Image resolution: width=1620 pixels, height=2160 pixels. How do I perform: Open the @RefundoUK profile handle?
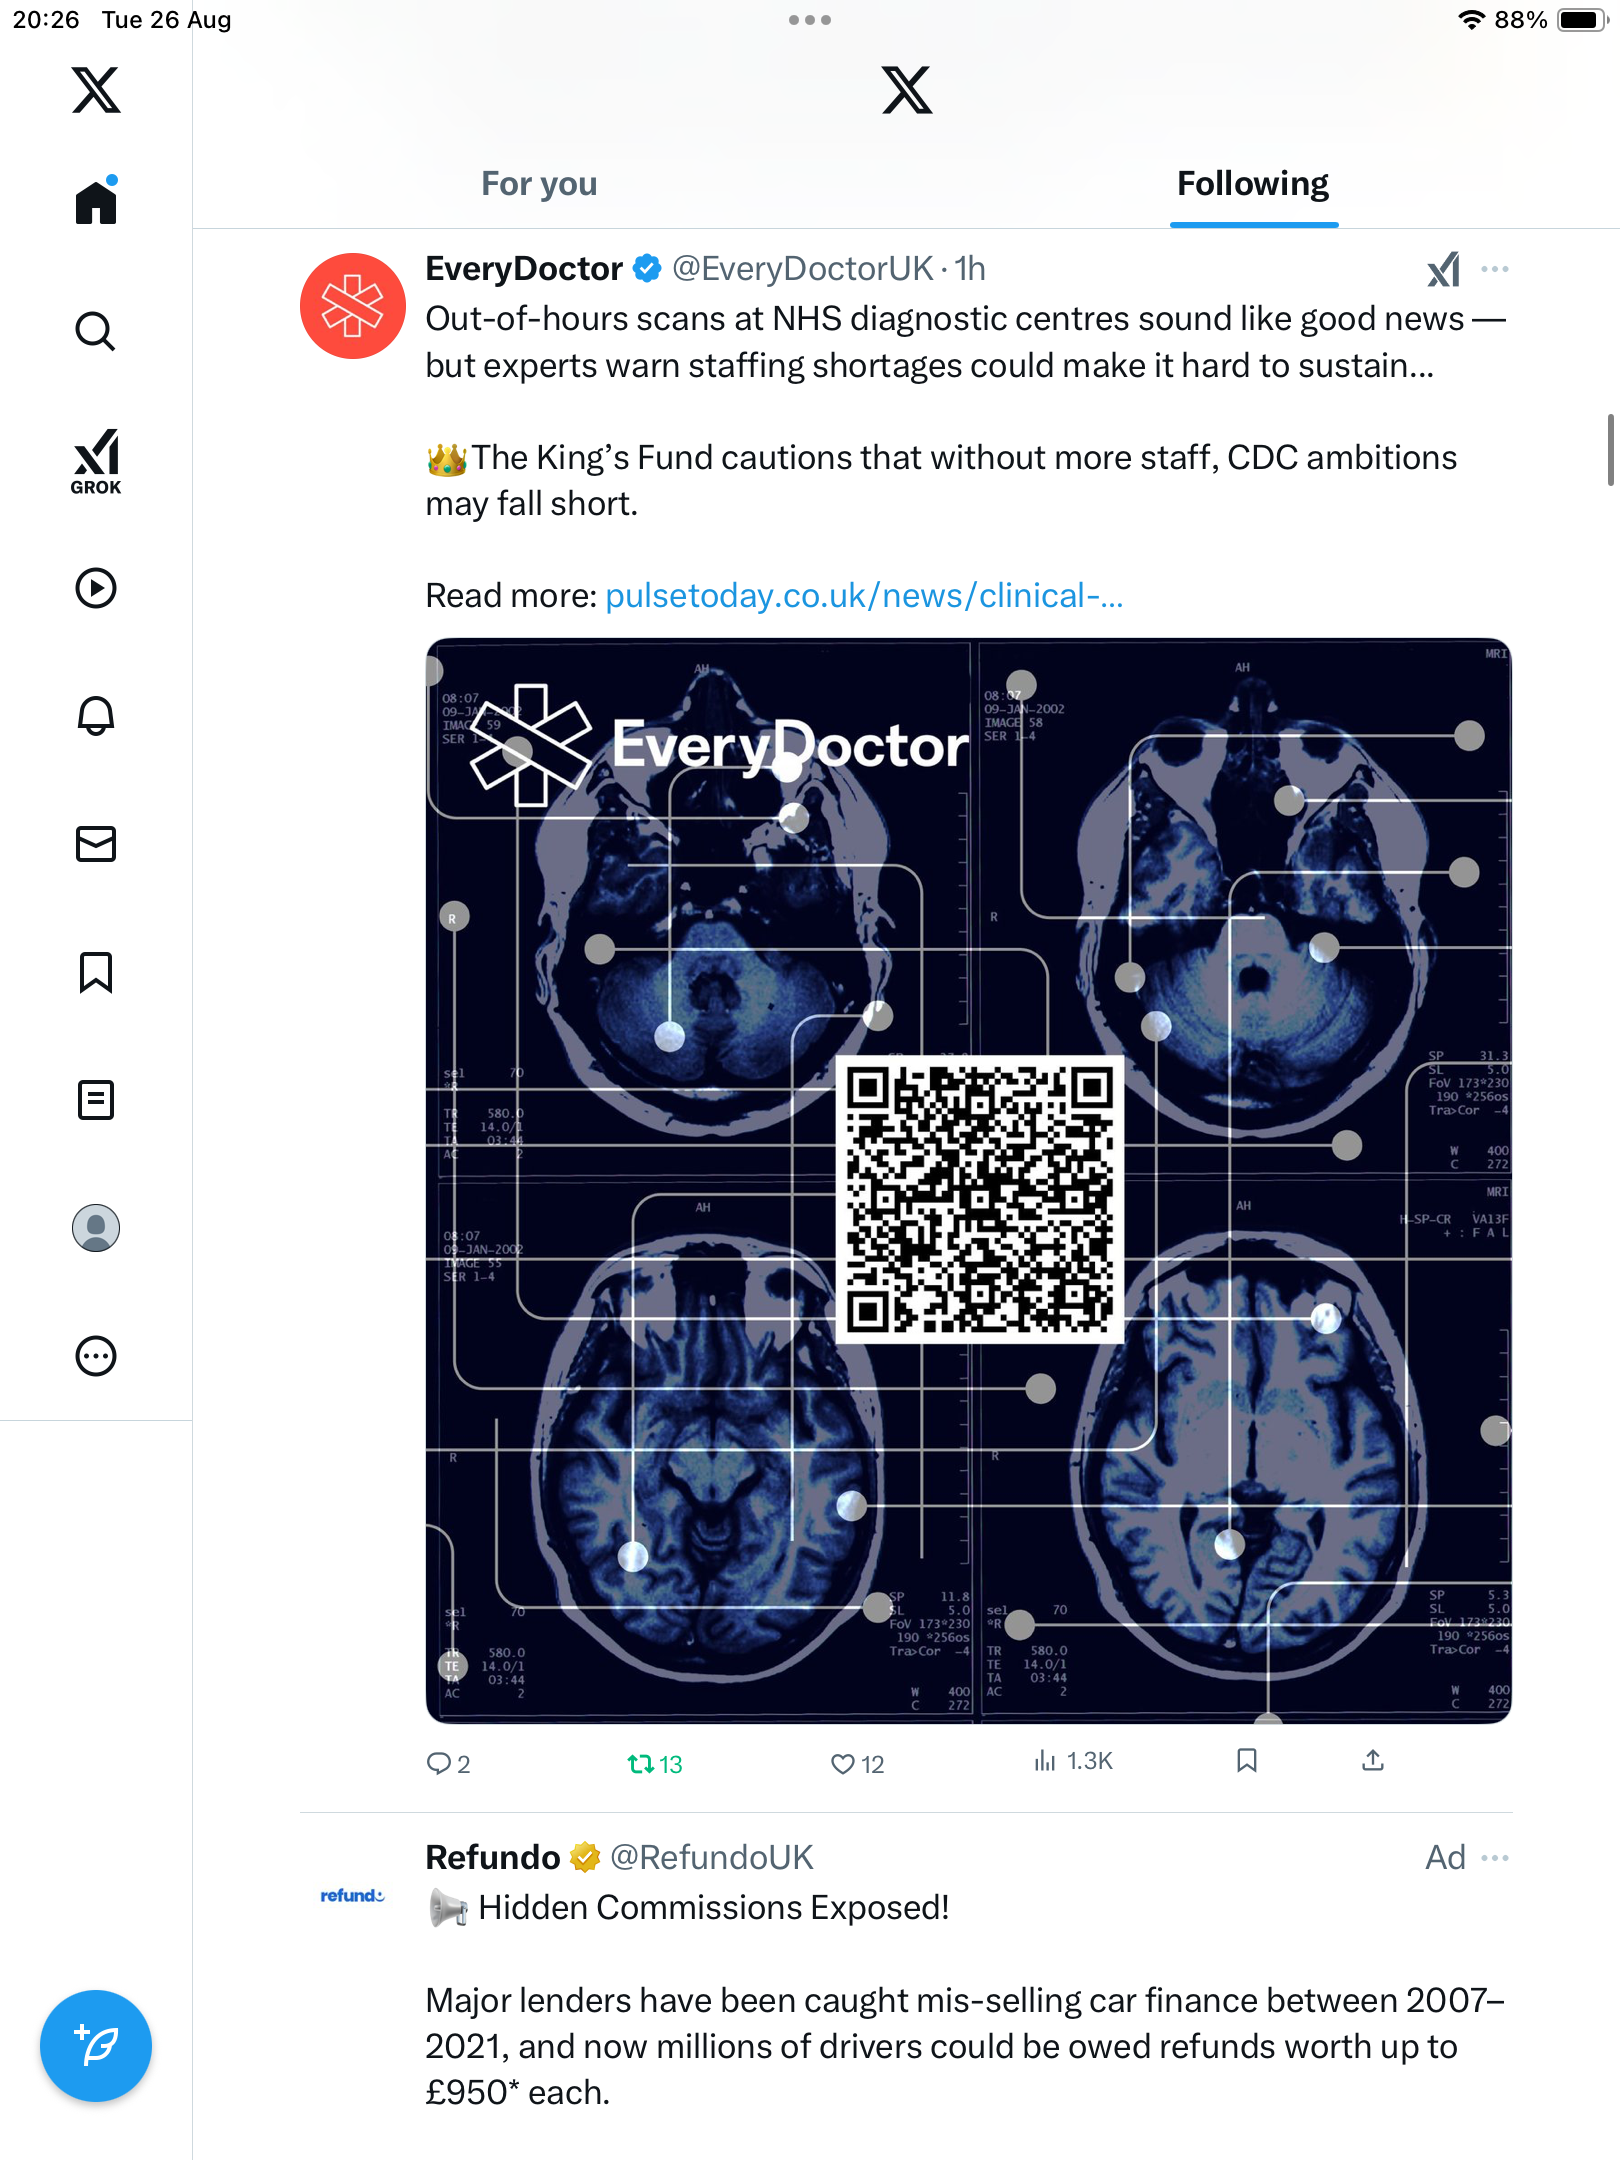[x=712, y=1858]
